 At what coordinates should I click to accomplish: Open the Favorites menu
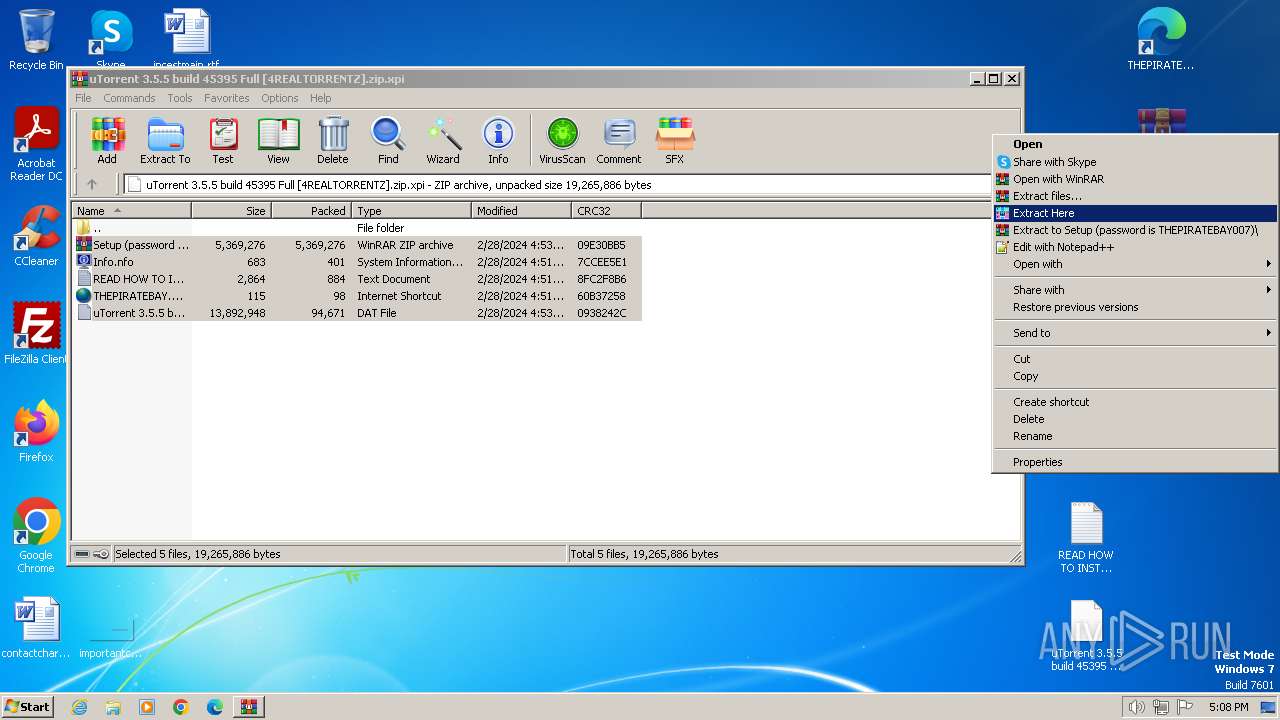(x=227, y=98)
